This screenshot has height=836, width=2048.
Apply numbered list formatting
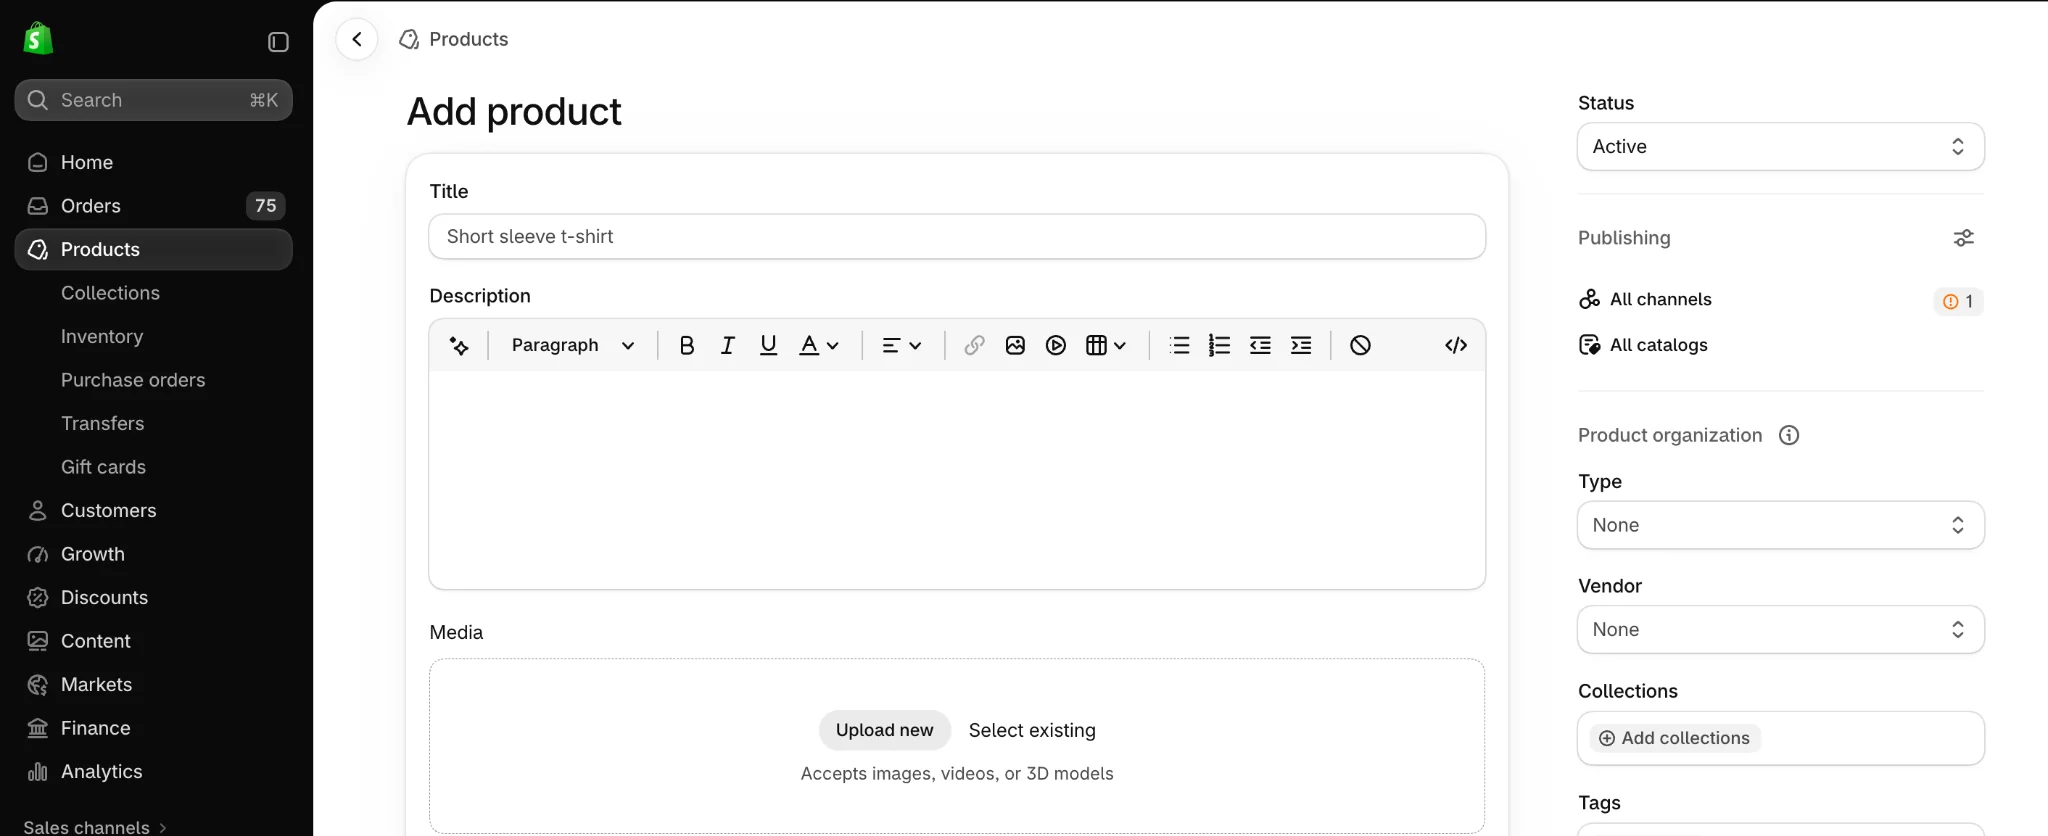tap(1219, 345)
